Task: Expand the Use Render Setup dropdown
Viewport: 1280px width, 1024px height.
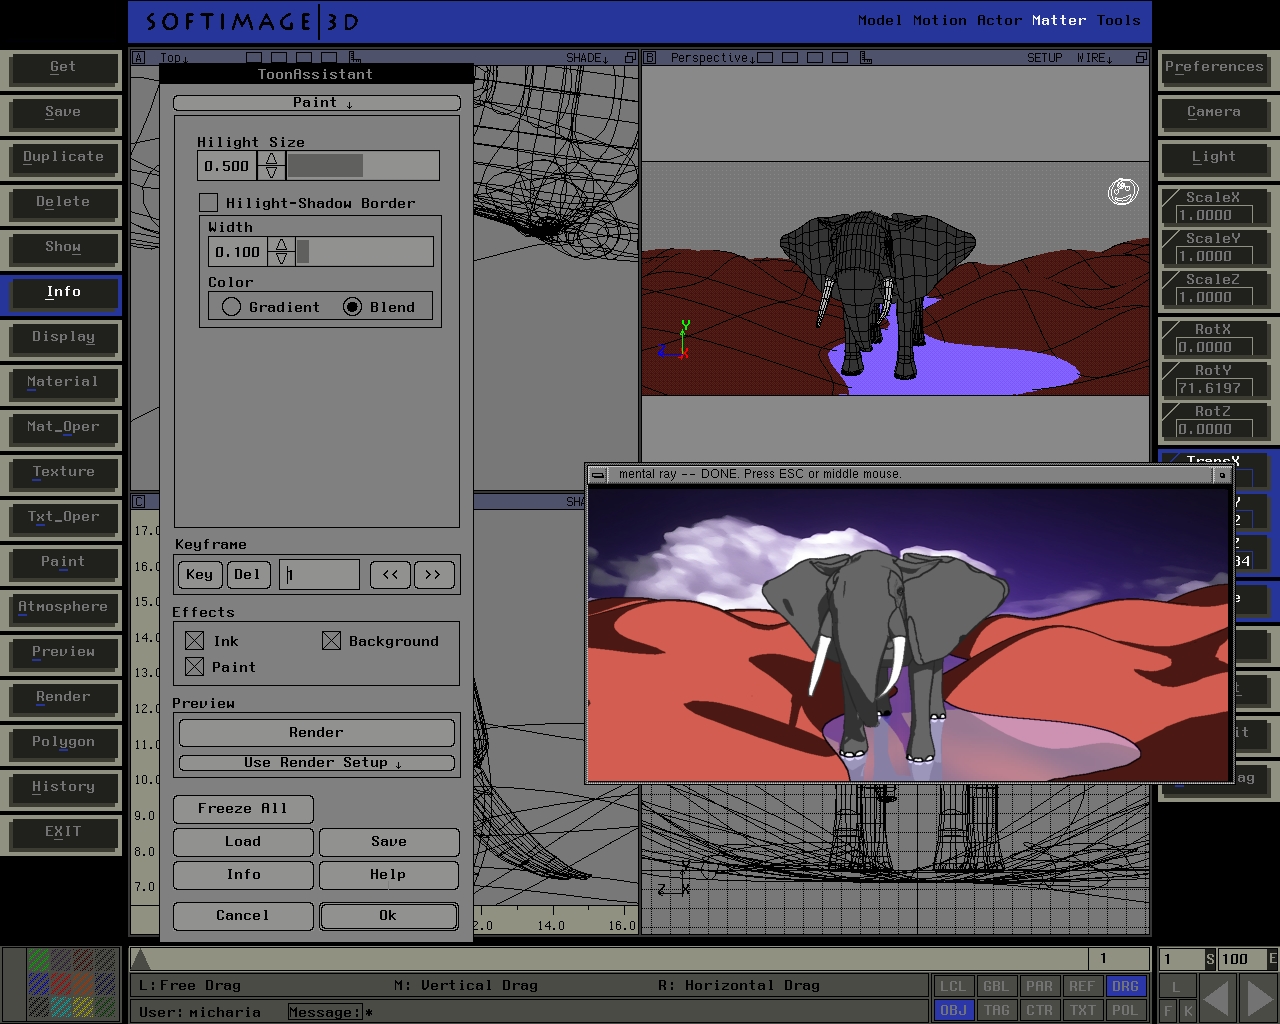Action: (317, 763)
